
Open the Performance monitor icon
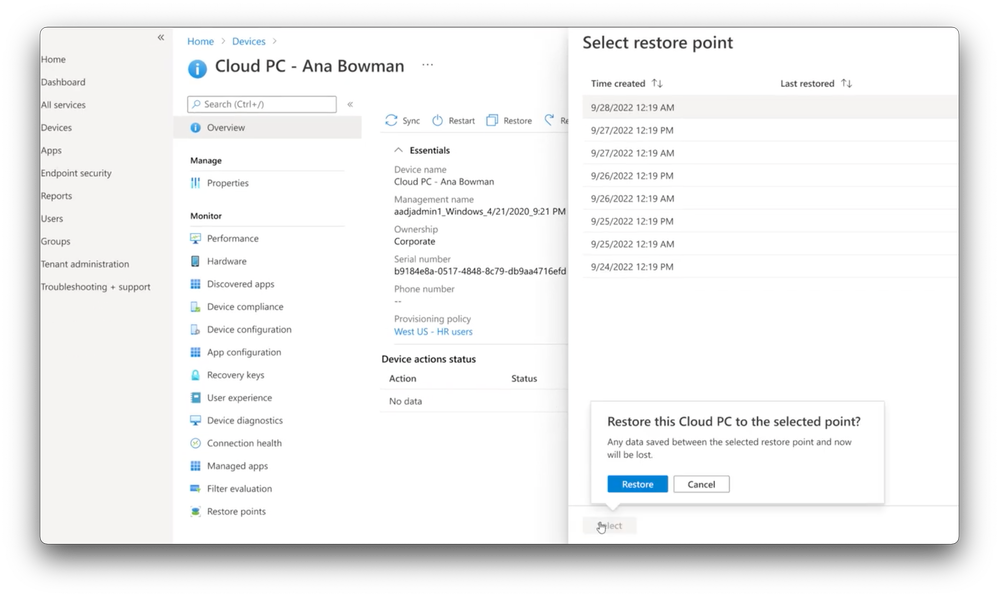[x=196, y=238]
